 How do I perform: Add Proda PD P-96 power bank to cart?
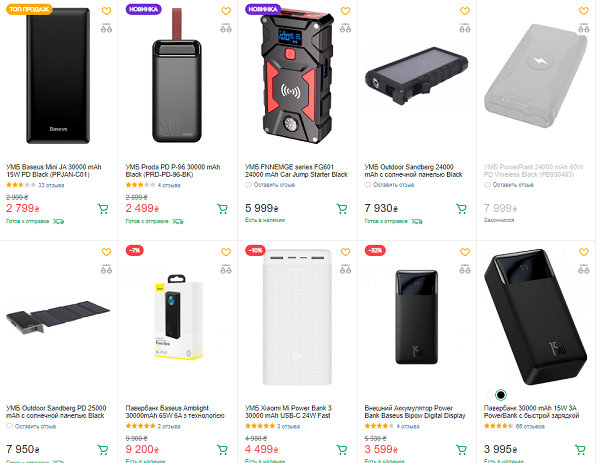pyautogui.click(x=222, y=209)
